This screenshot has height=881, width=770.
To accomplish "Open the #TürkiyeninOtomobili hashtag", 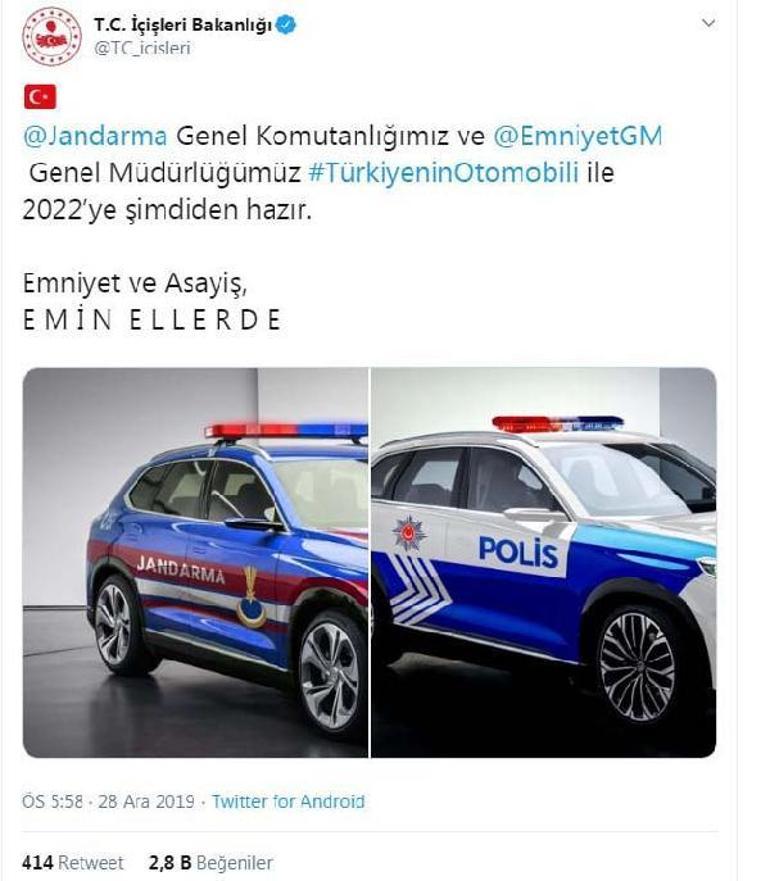I will pos(444,173).
